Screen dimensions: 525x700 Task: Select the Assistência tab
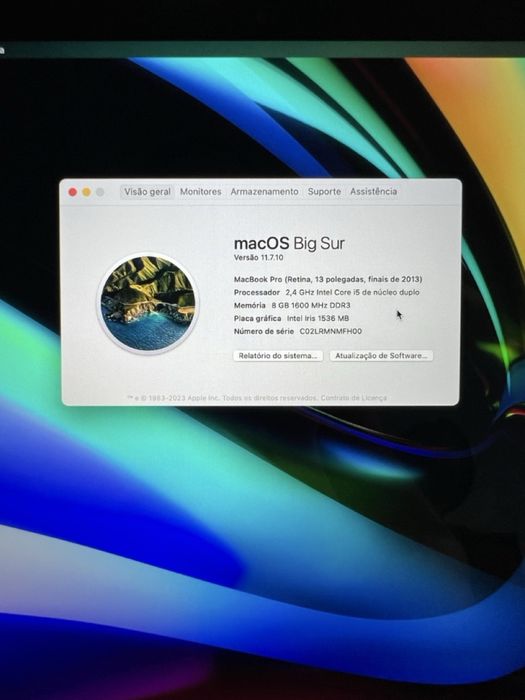(373, 192)
